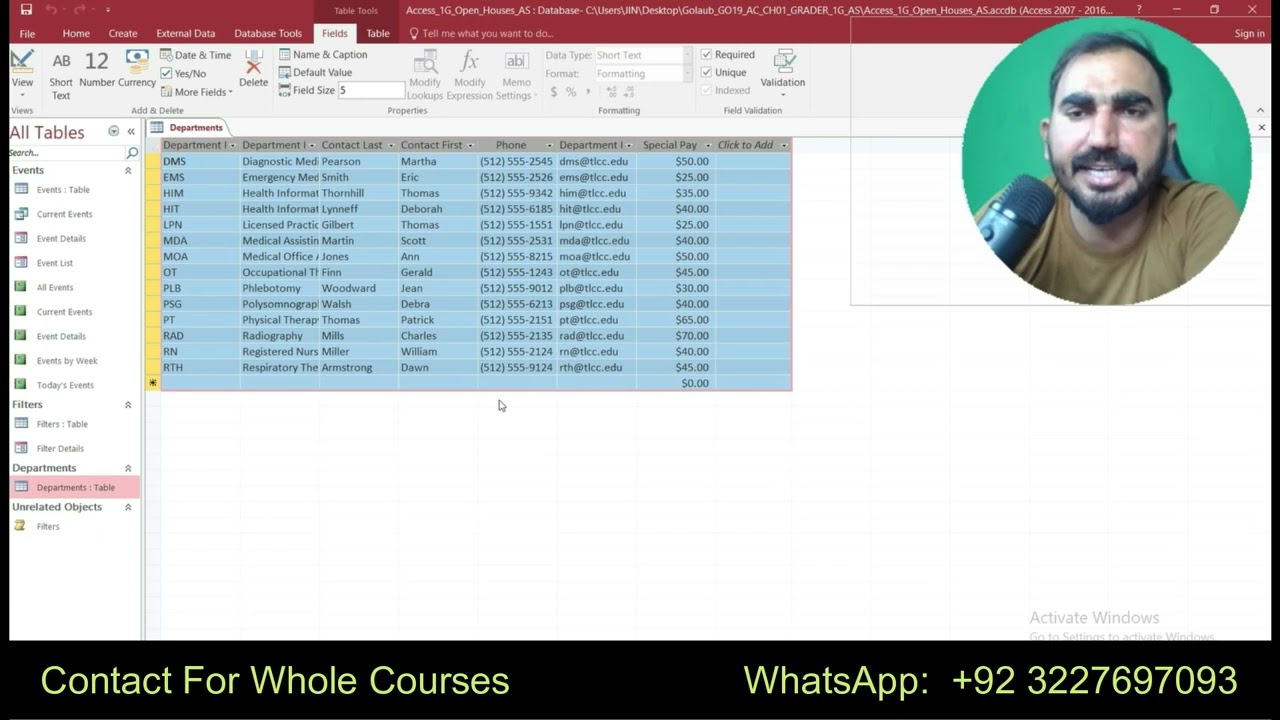Collapse the Departments group
This screenshot has width=1280, height=720.
[x=128, y=469]
